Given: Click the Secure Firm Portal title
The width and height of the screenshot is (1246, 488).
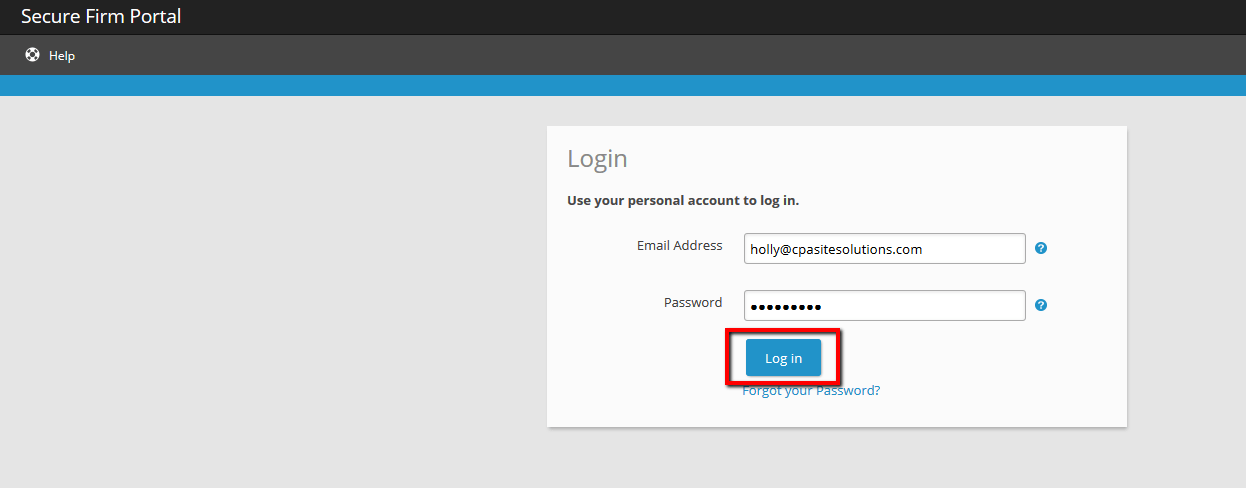Looking at the screenshot, I should (101, 16).
